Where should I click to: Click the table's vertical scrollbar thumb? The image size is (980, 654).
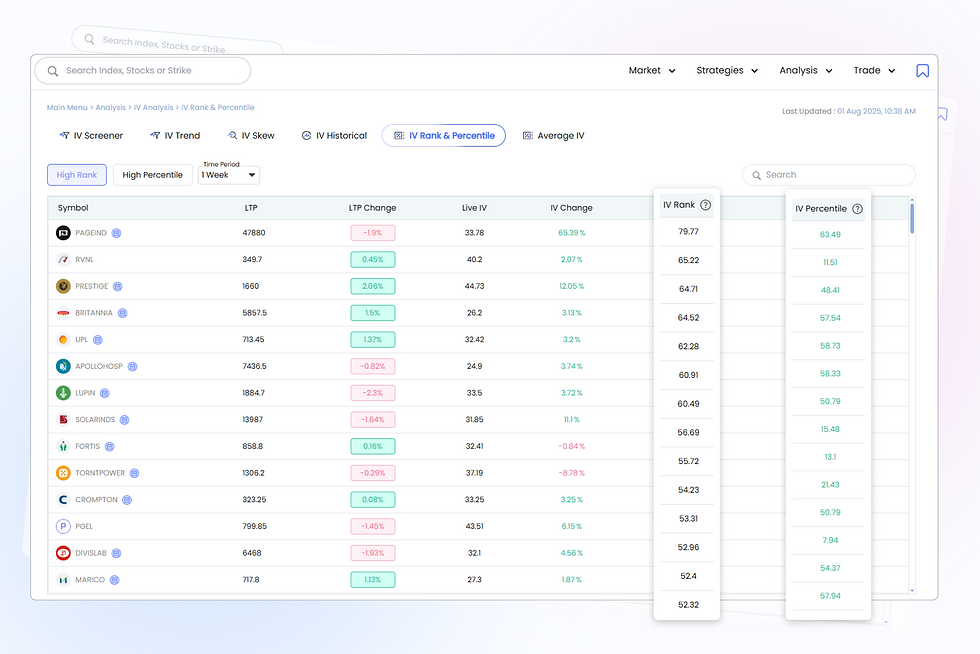(912, 218)
